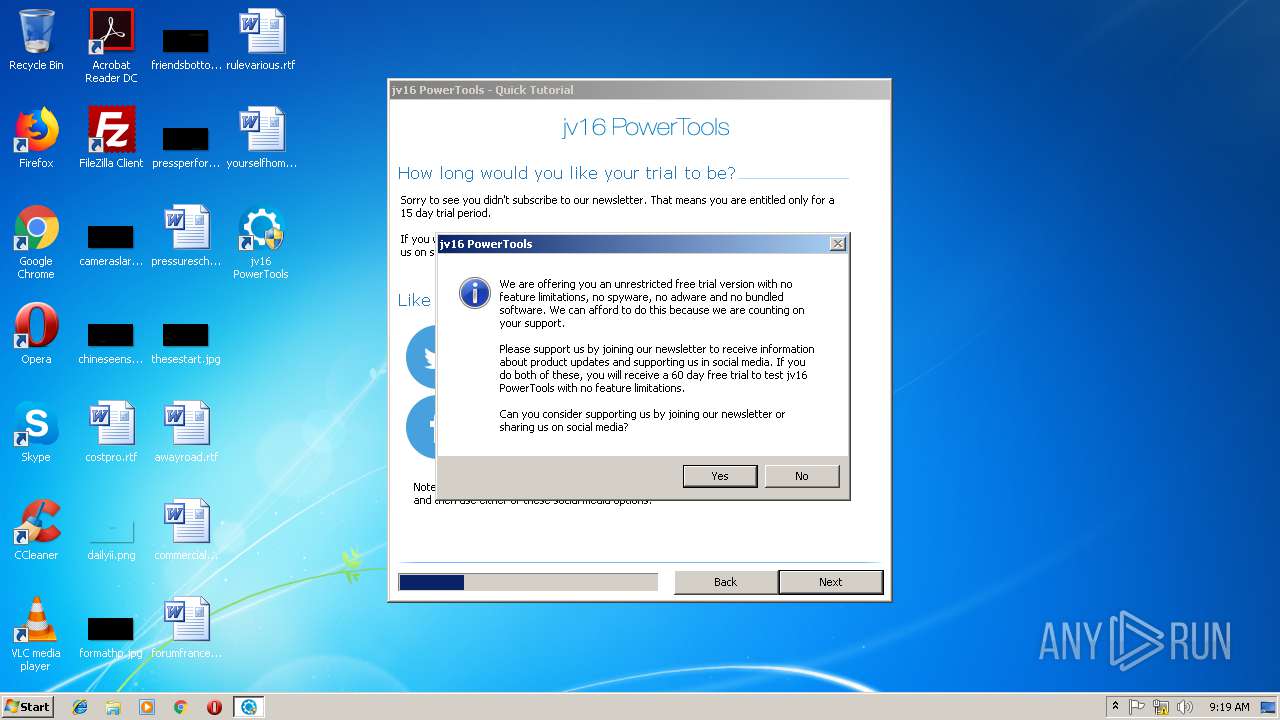Click the volume speaker tray icon
Viewport: 1280px width, 720px height.
(1185, 707)
